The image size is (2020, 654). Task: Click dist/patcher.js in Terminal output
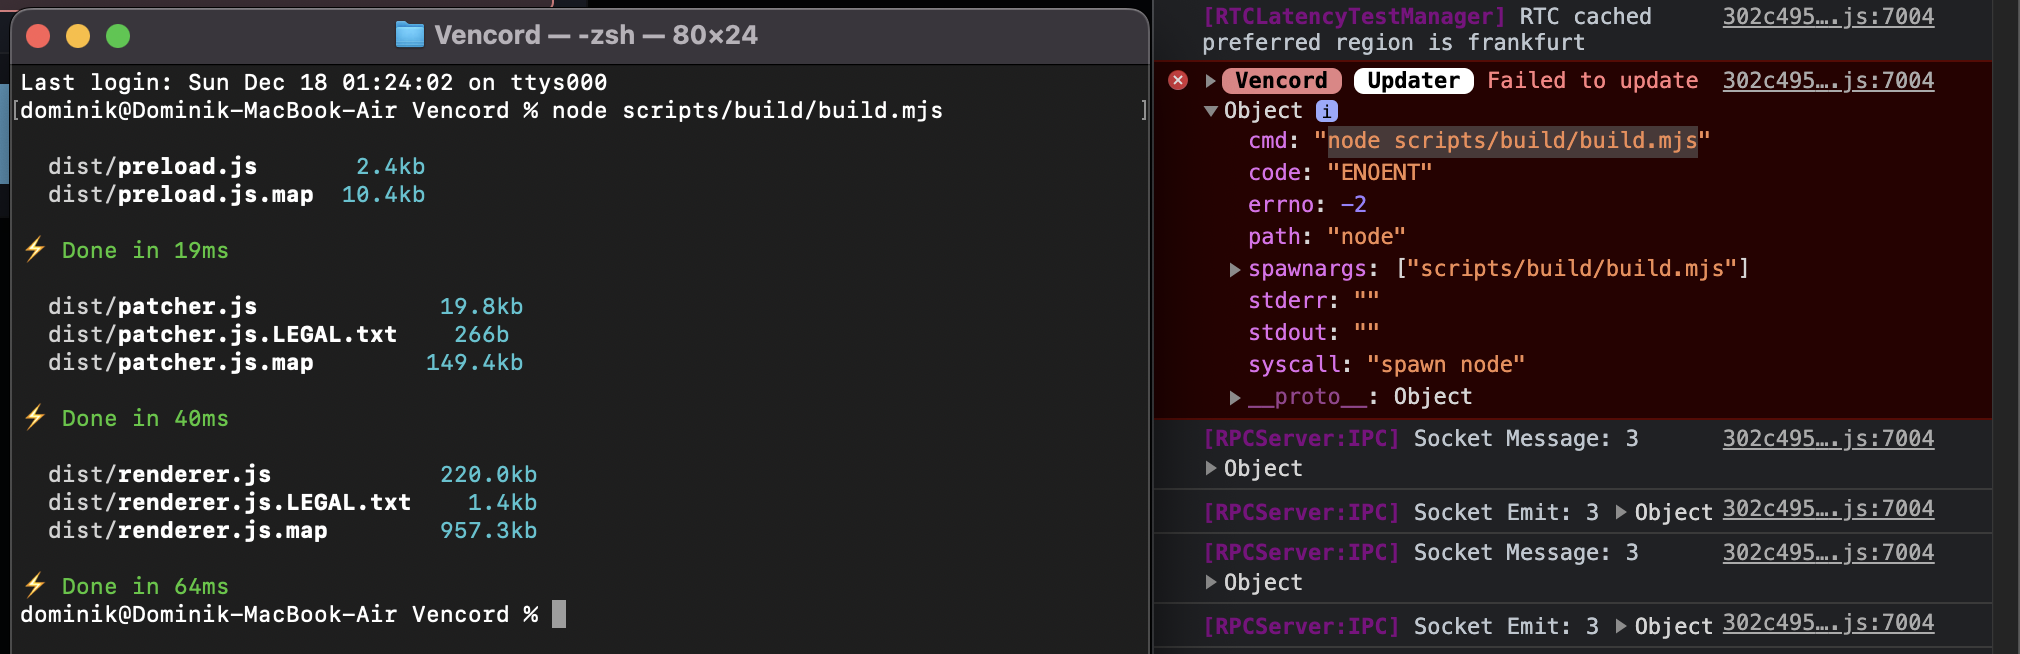tap(152, 306)
